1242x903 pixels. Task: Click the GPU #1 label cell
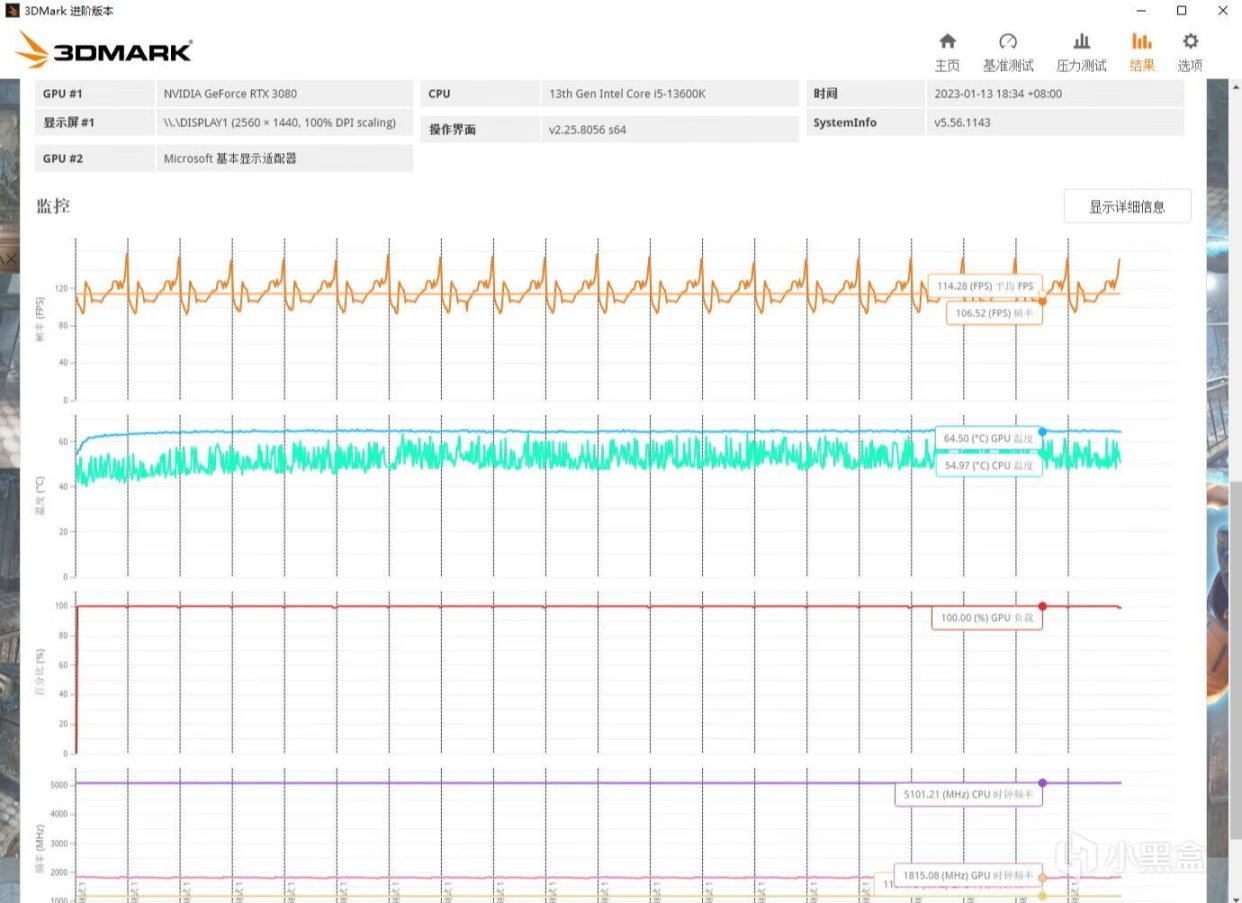tap(95, 94)
